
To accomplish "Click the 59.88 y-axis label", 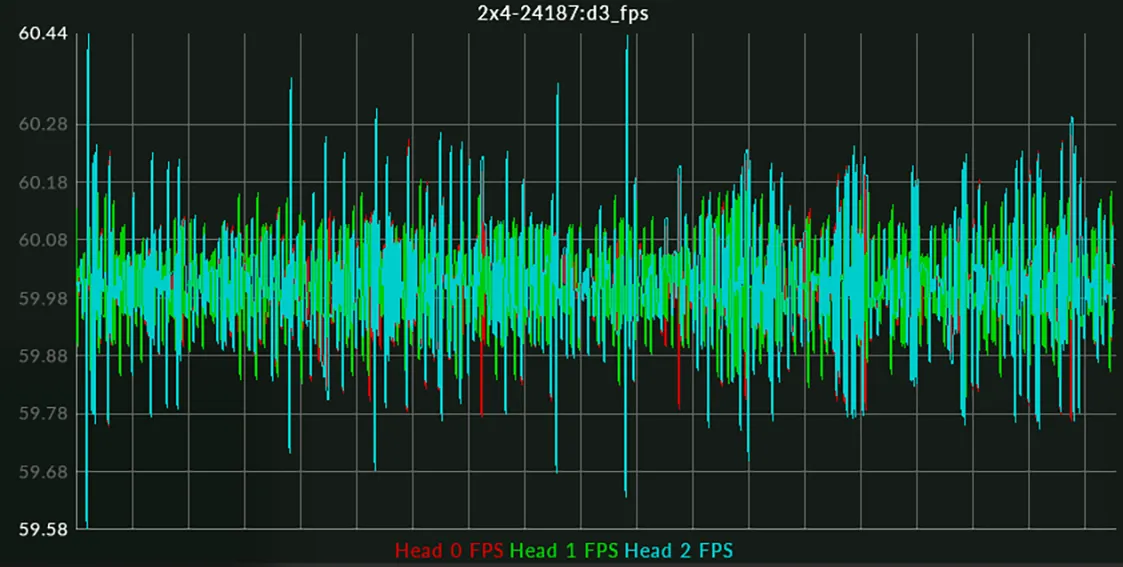I will [43, 356].
